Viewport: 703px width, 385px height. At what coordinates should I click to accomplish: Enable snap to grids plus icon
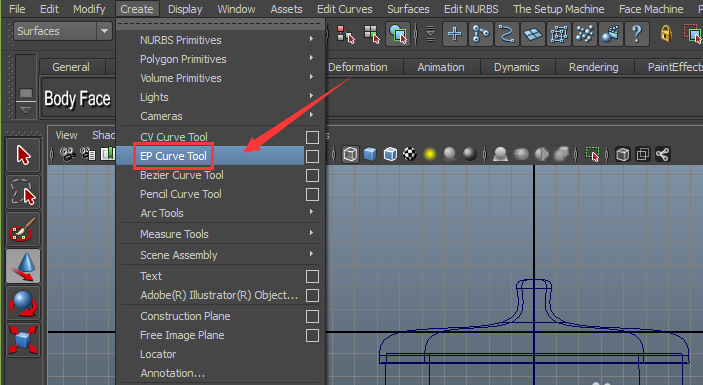click(x=455, y=34)
